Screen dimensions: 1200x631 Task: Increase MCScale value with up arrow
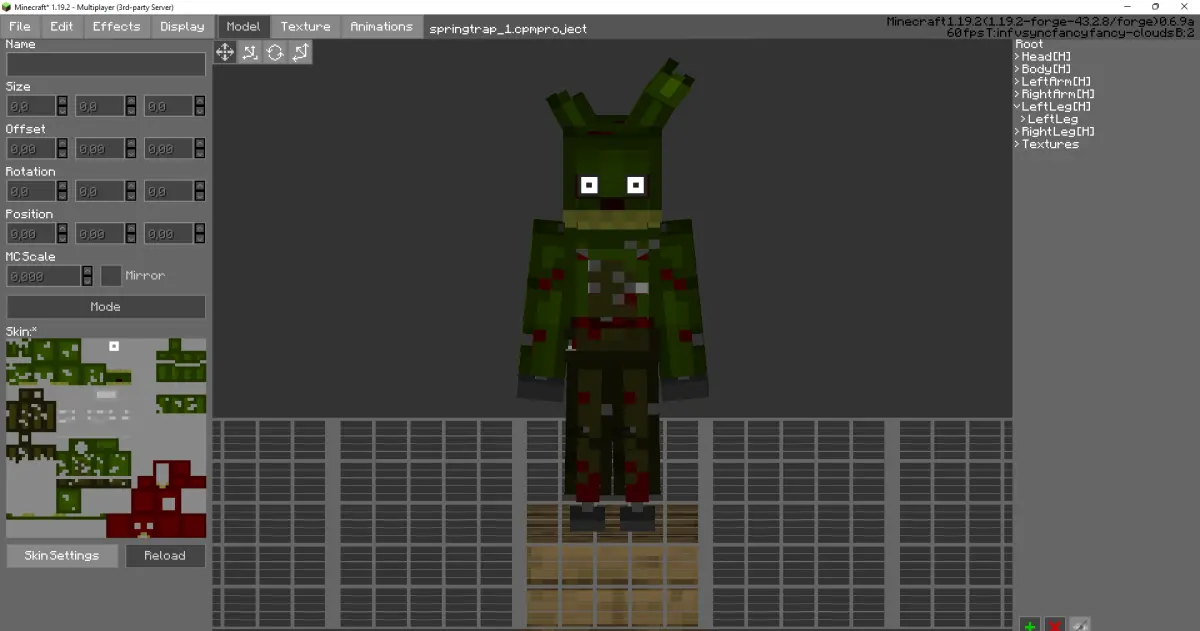[87, 271]
